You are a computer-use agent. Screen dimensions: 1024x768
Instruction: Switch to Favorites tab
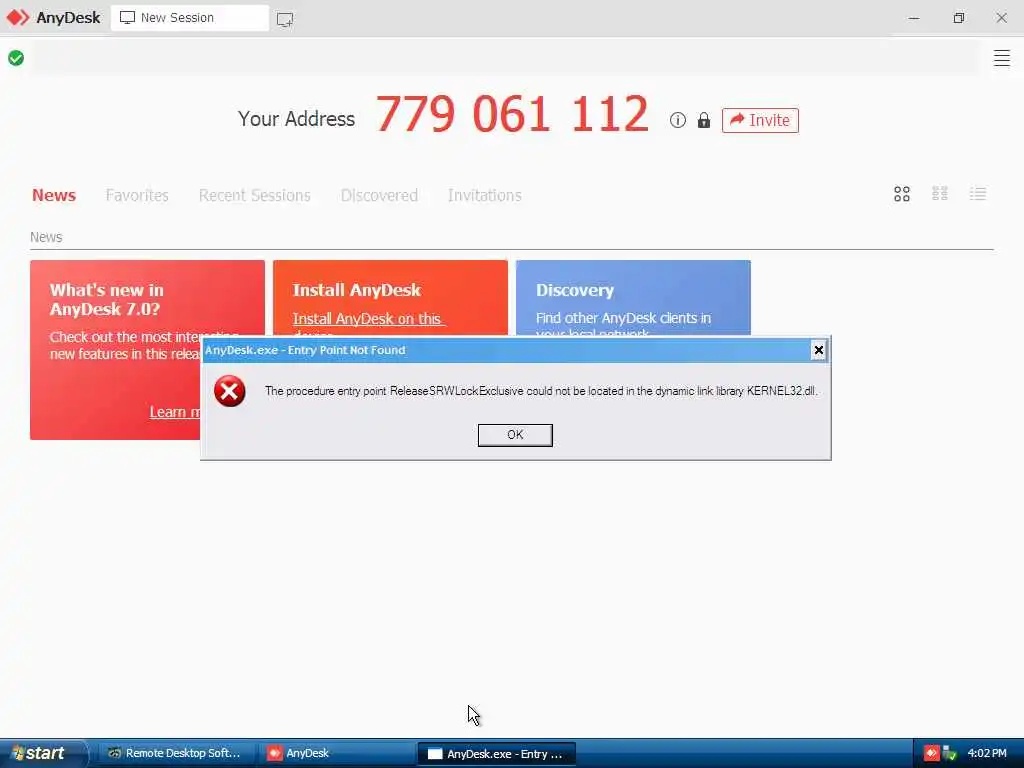click(137, 195)
